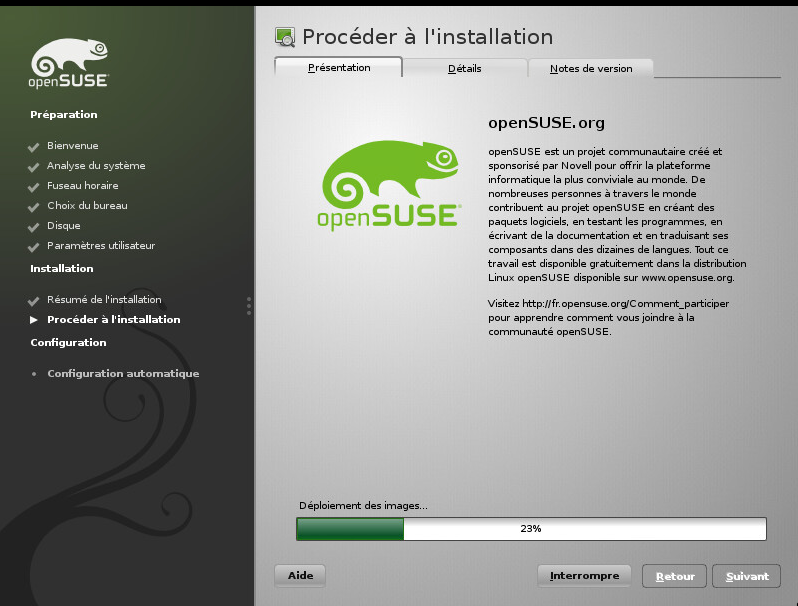
Task: Click the Aide button
Action: coord(300,575)
